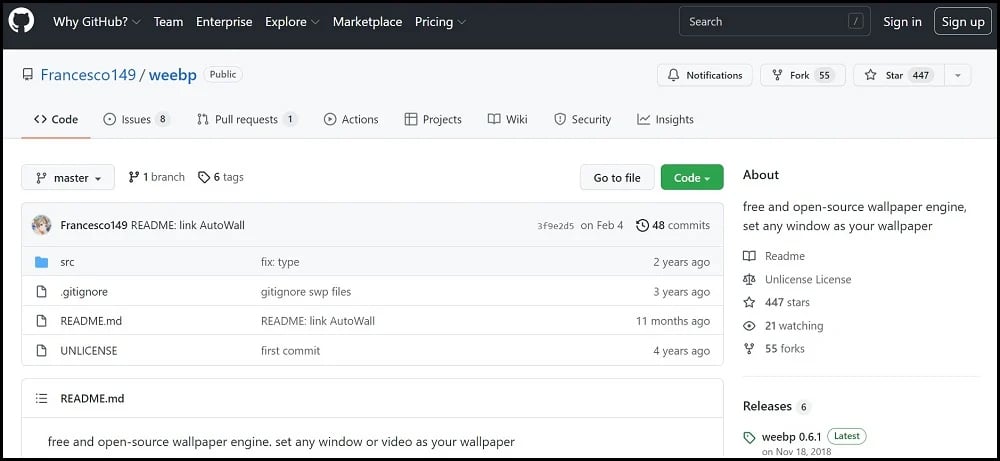
Task: Click the fork icon beside 55 forks
Action: [x=749, y=349]
